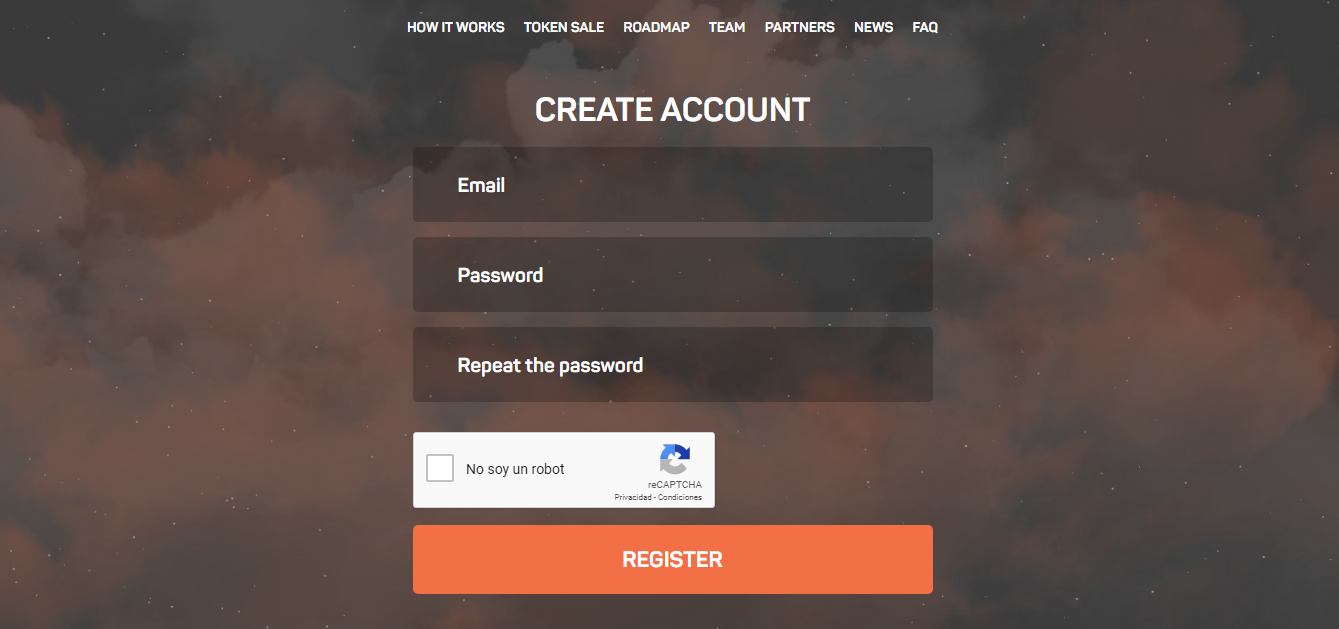1339x629 pixels.
Task: Select TEAM in the top navigation
Action: tap(727, 27)
